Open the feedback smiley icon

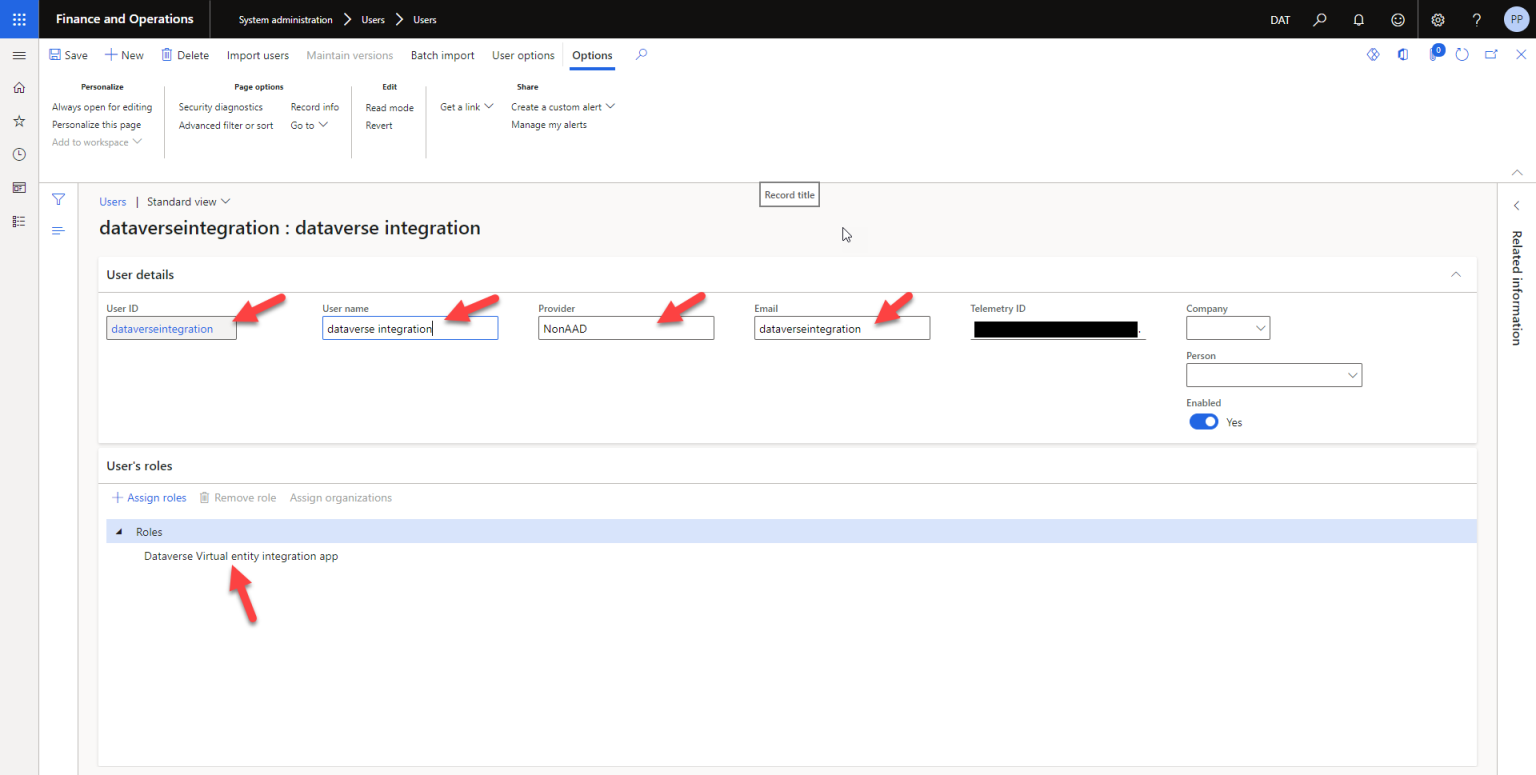pos(1398,19)
